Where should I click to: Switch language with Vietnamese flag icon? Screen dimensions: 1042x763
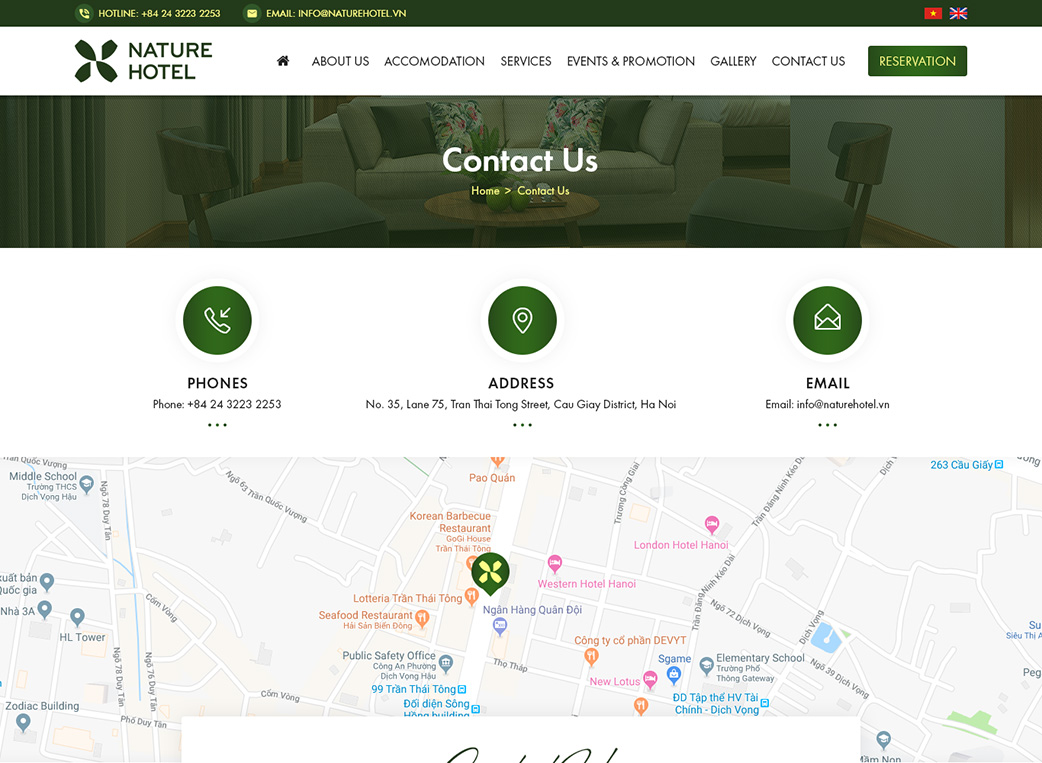coord(933,13)
